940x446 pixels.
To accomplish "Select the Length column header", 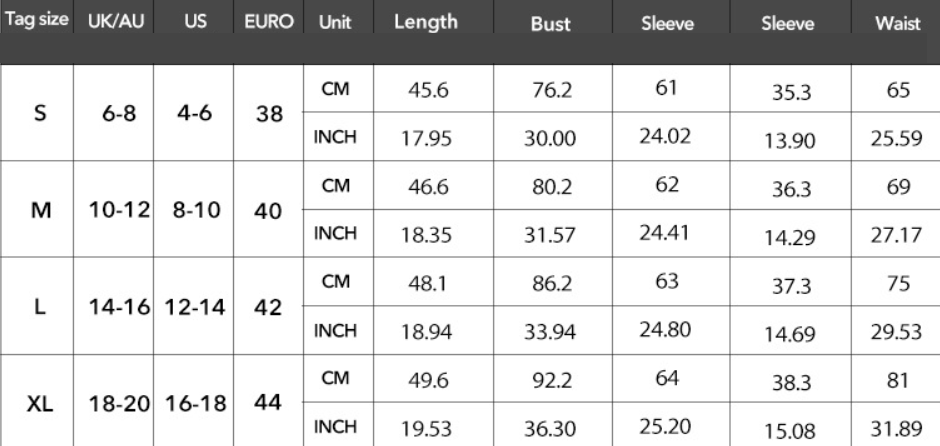I will coord(425,21).
